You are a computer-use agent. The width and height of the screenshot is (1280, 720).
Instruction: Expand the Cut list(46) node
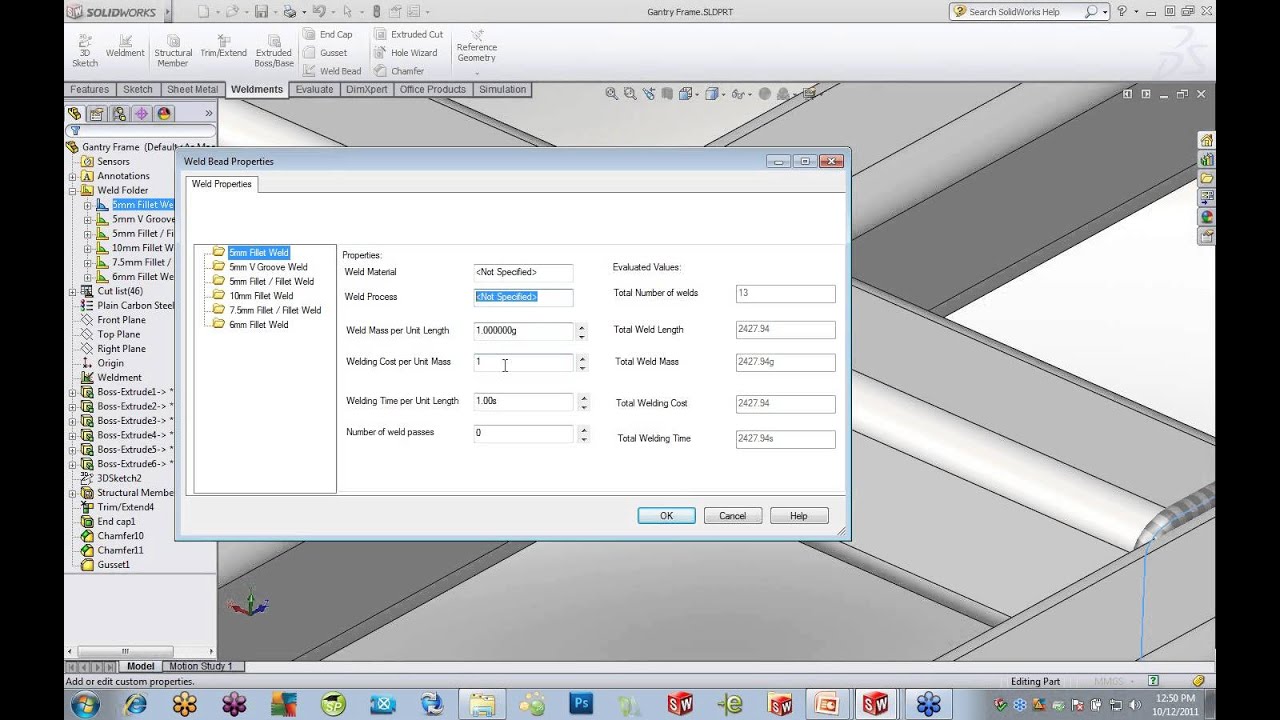[72, 291]
